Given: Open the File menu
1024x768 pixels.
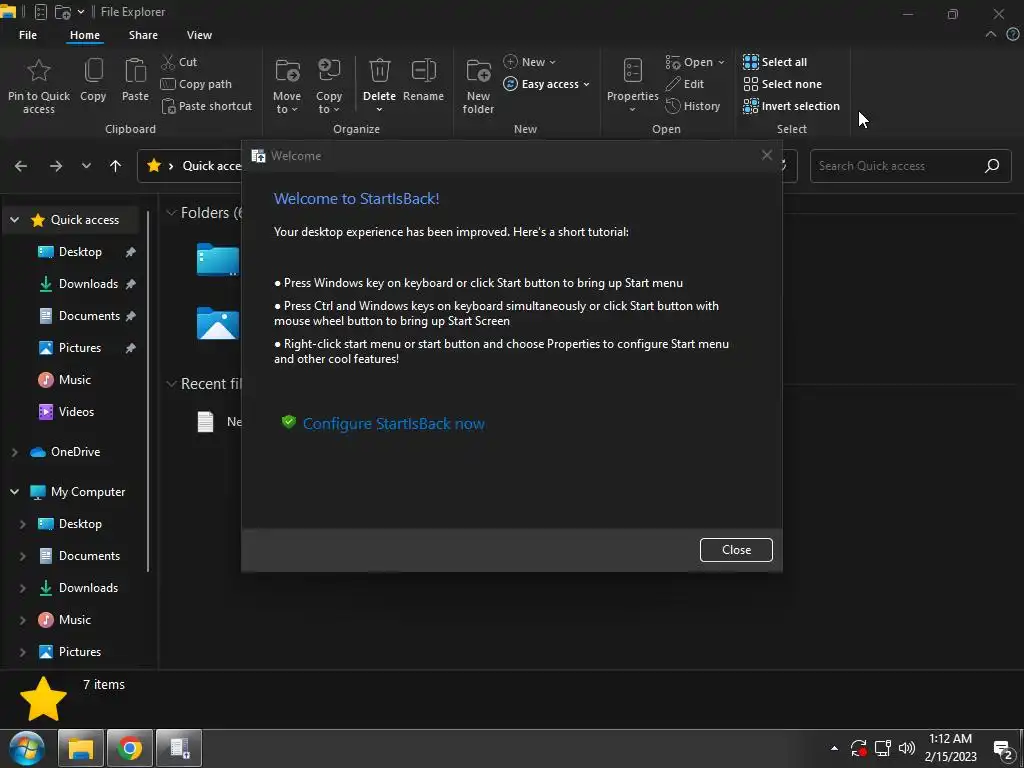Looking at the screenshot, I should click(x=28, y=35).
